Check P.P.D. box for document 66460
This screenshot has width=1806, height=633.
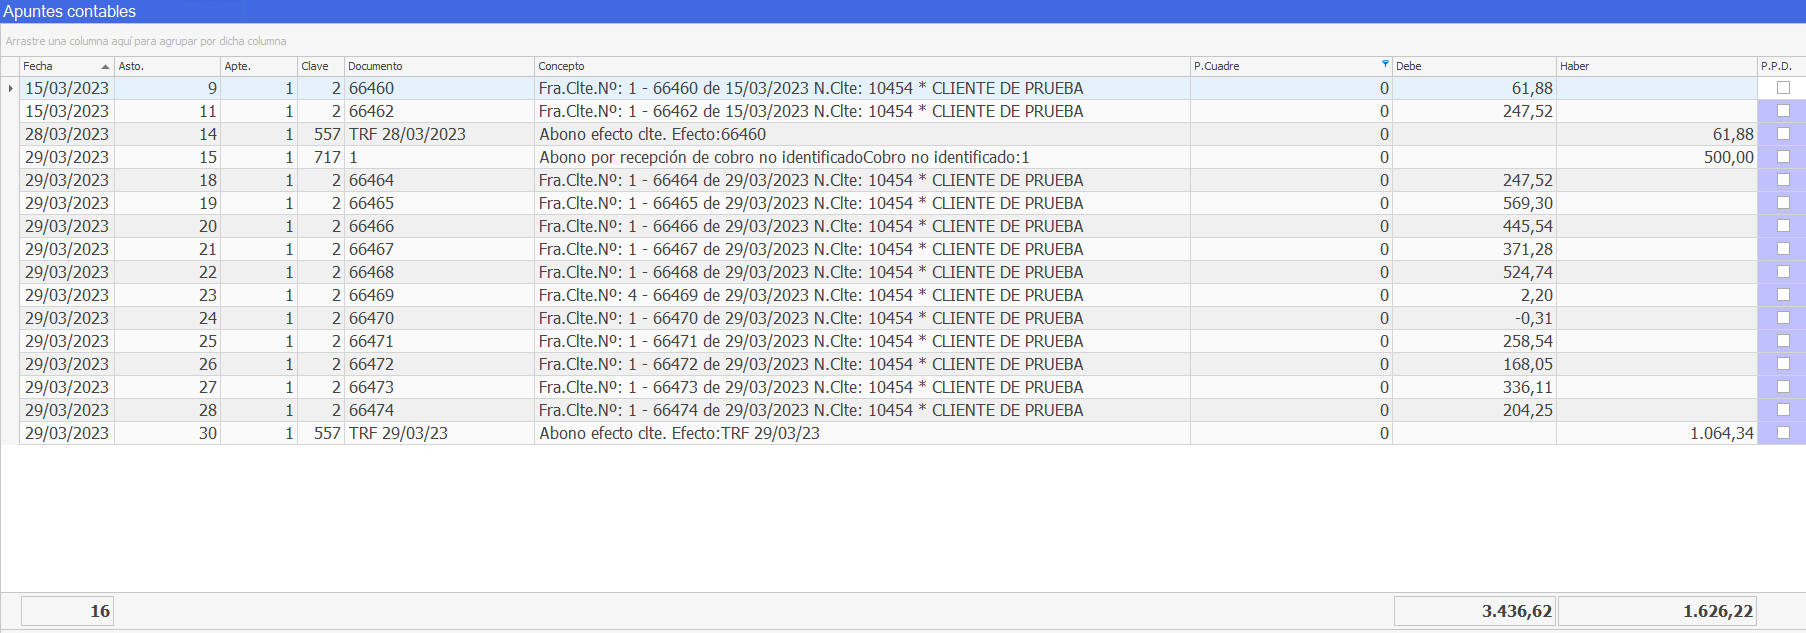coord(1782,88)
